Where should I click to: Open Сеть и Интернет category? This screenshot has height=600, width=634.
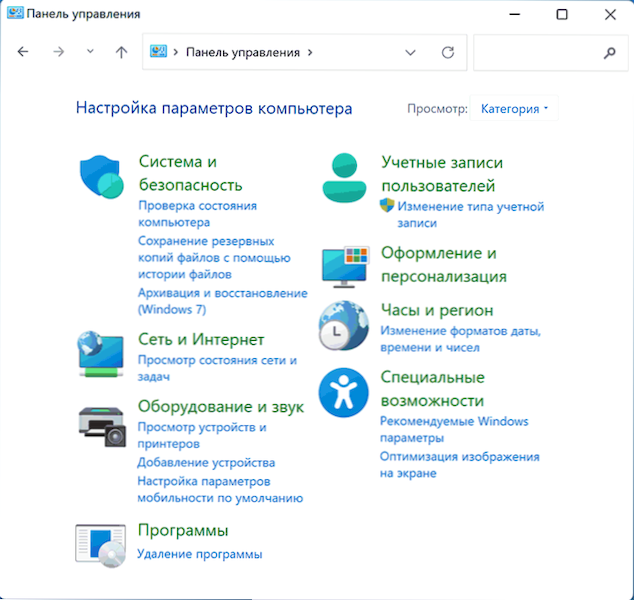pos(201,339)
